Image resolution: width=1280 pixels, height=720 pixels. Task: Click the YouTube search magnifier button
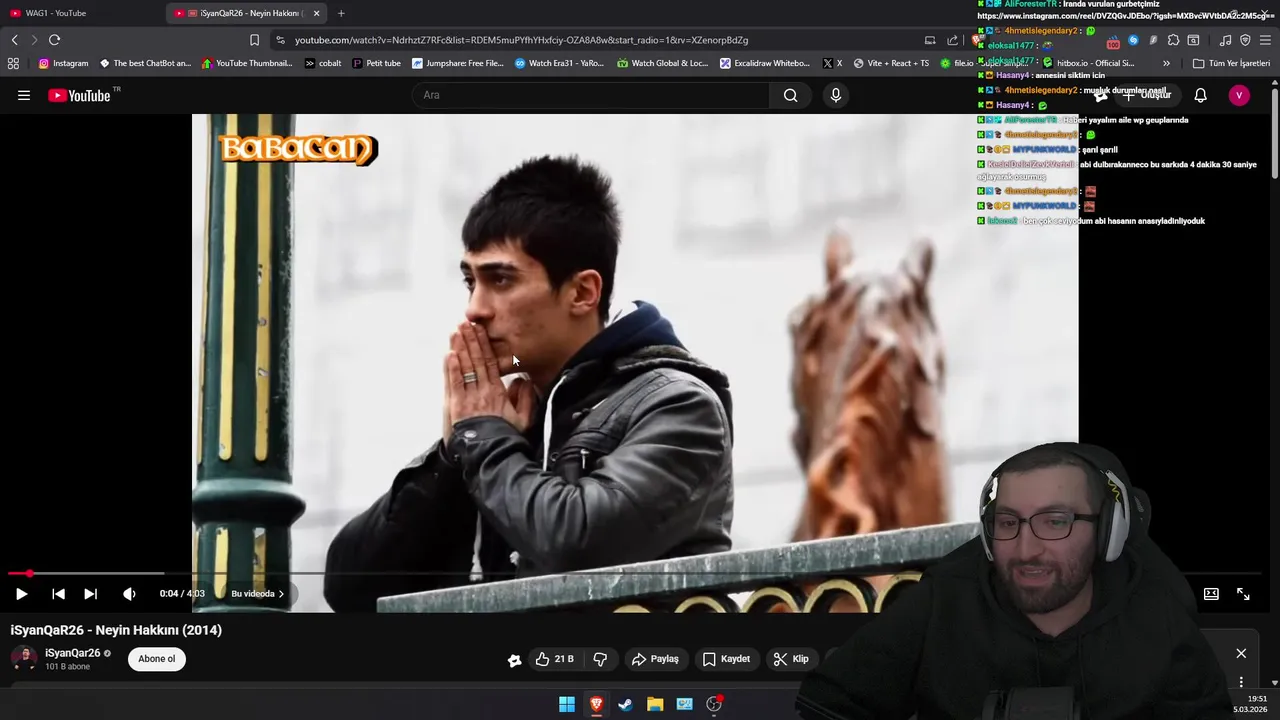click(790, 95)
